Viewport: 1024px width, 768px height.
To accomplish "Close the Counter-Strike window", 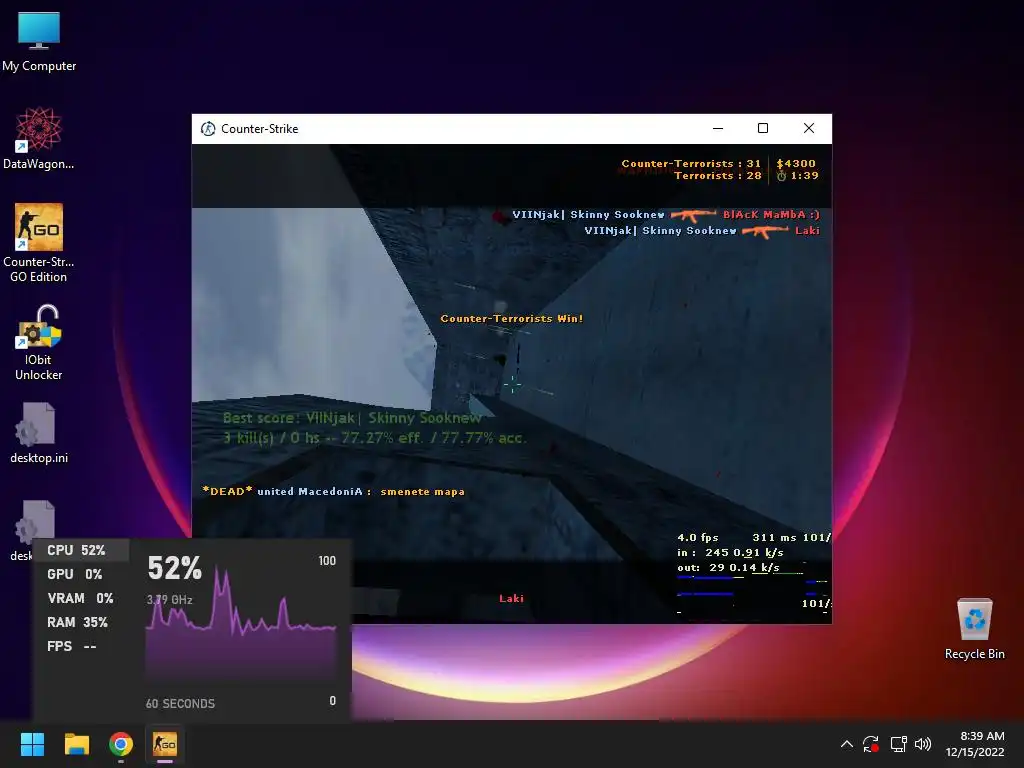I will (808, 129).
